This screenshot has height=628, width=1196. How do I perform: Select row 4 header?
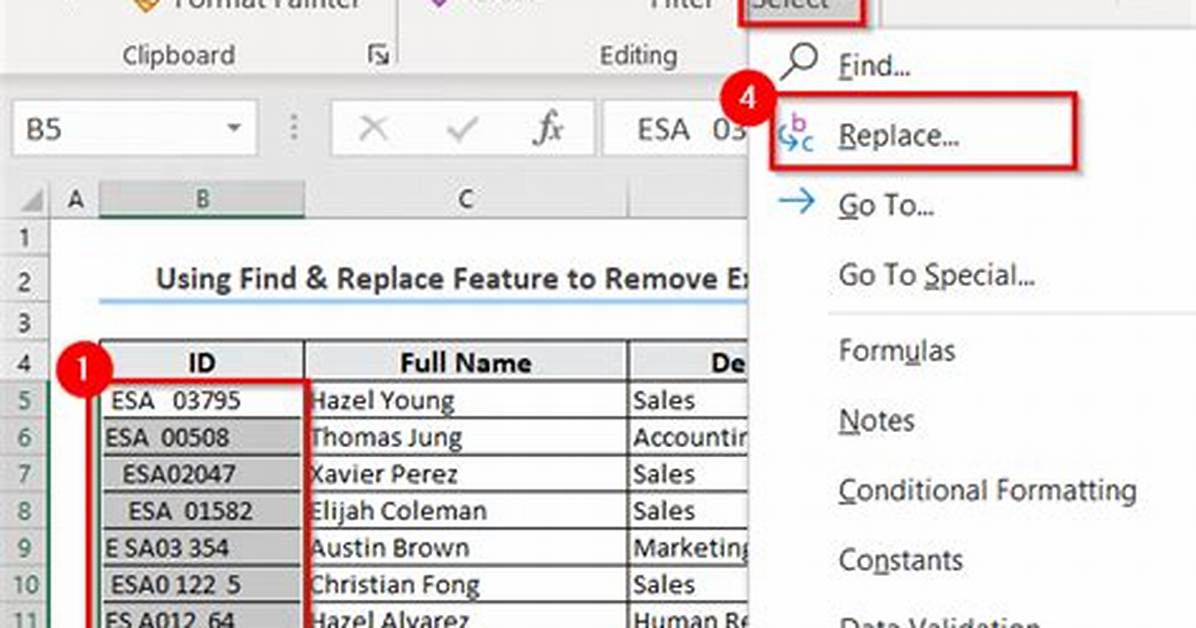click(x=24, y=362)
